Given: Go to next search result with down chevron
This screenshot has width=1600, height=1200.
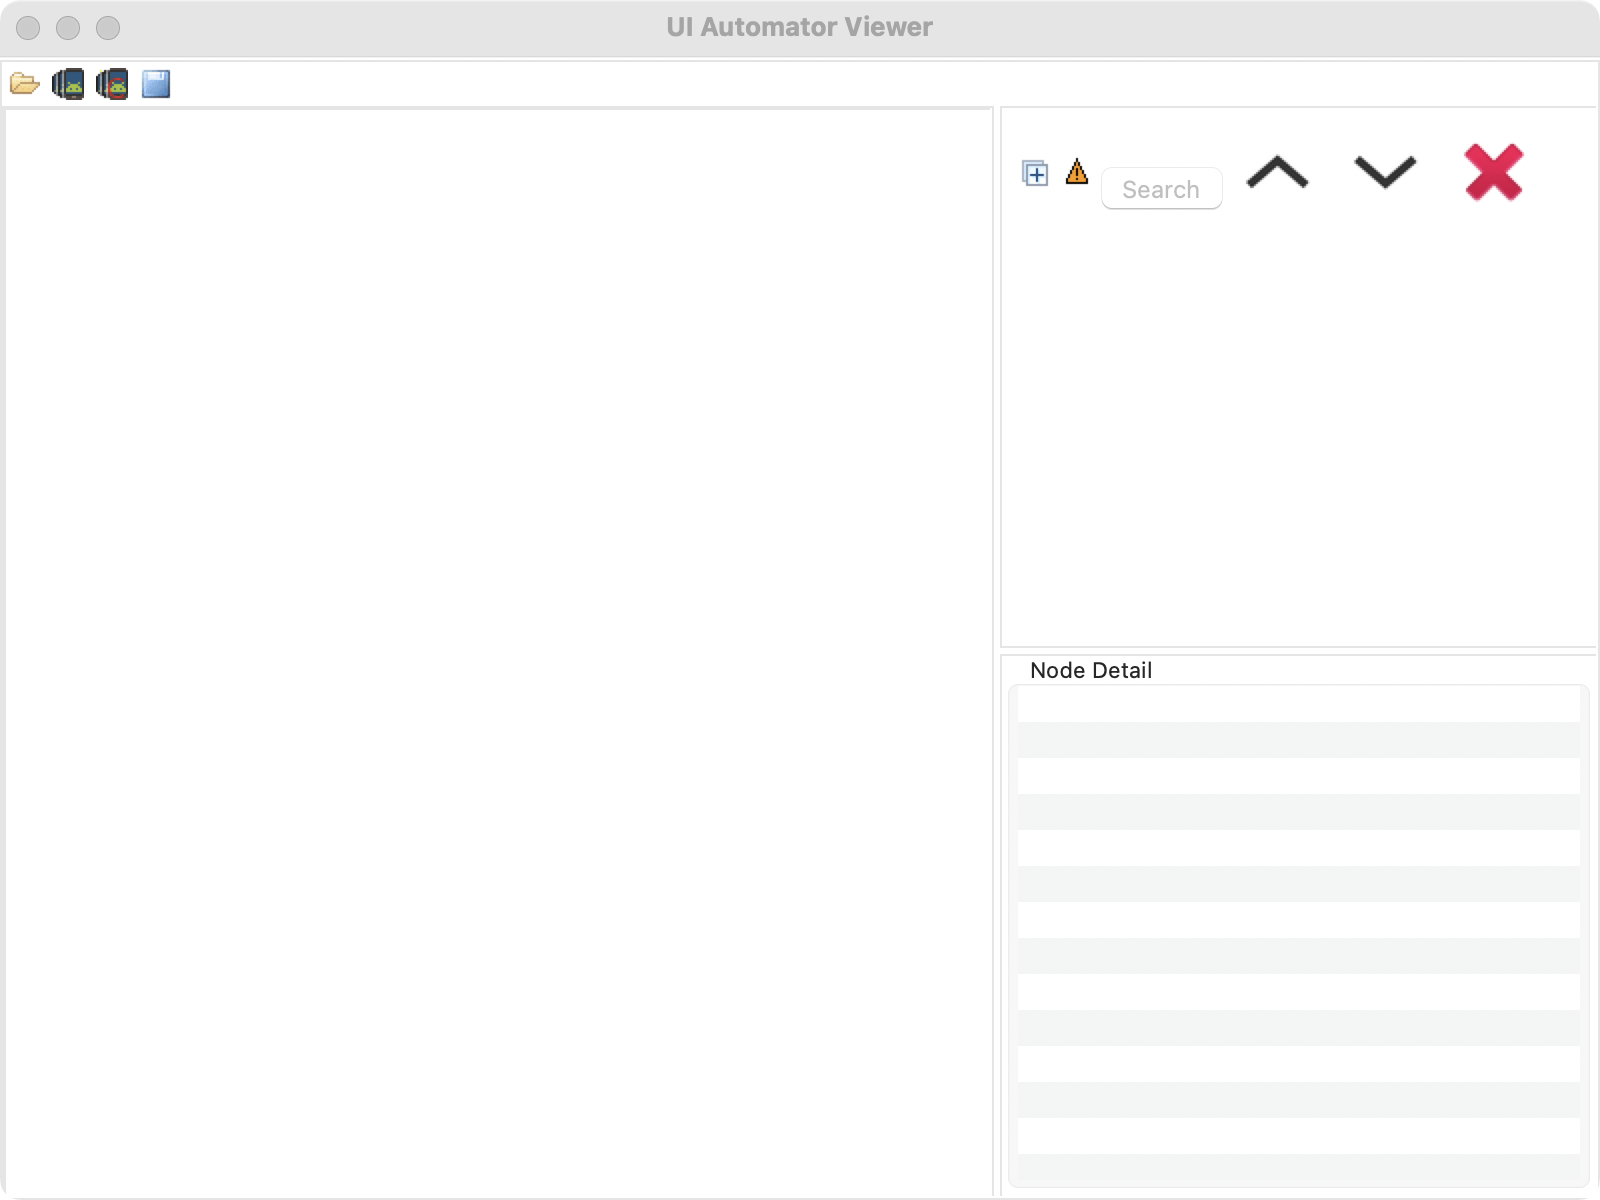Looking at the screenshot, I should coord(1385,172).
